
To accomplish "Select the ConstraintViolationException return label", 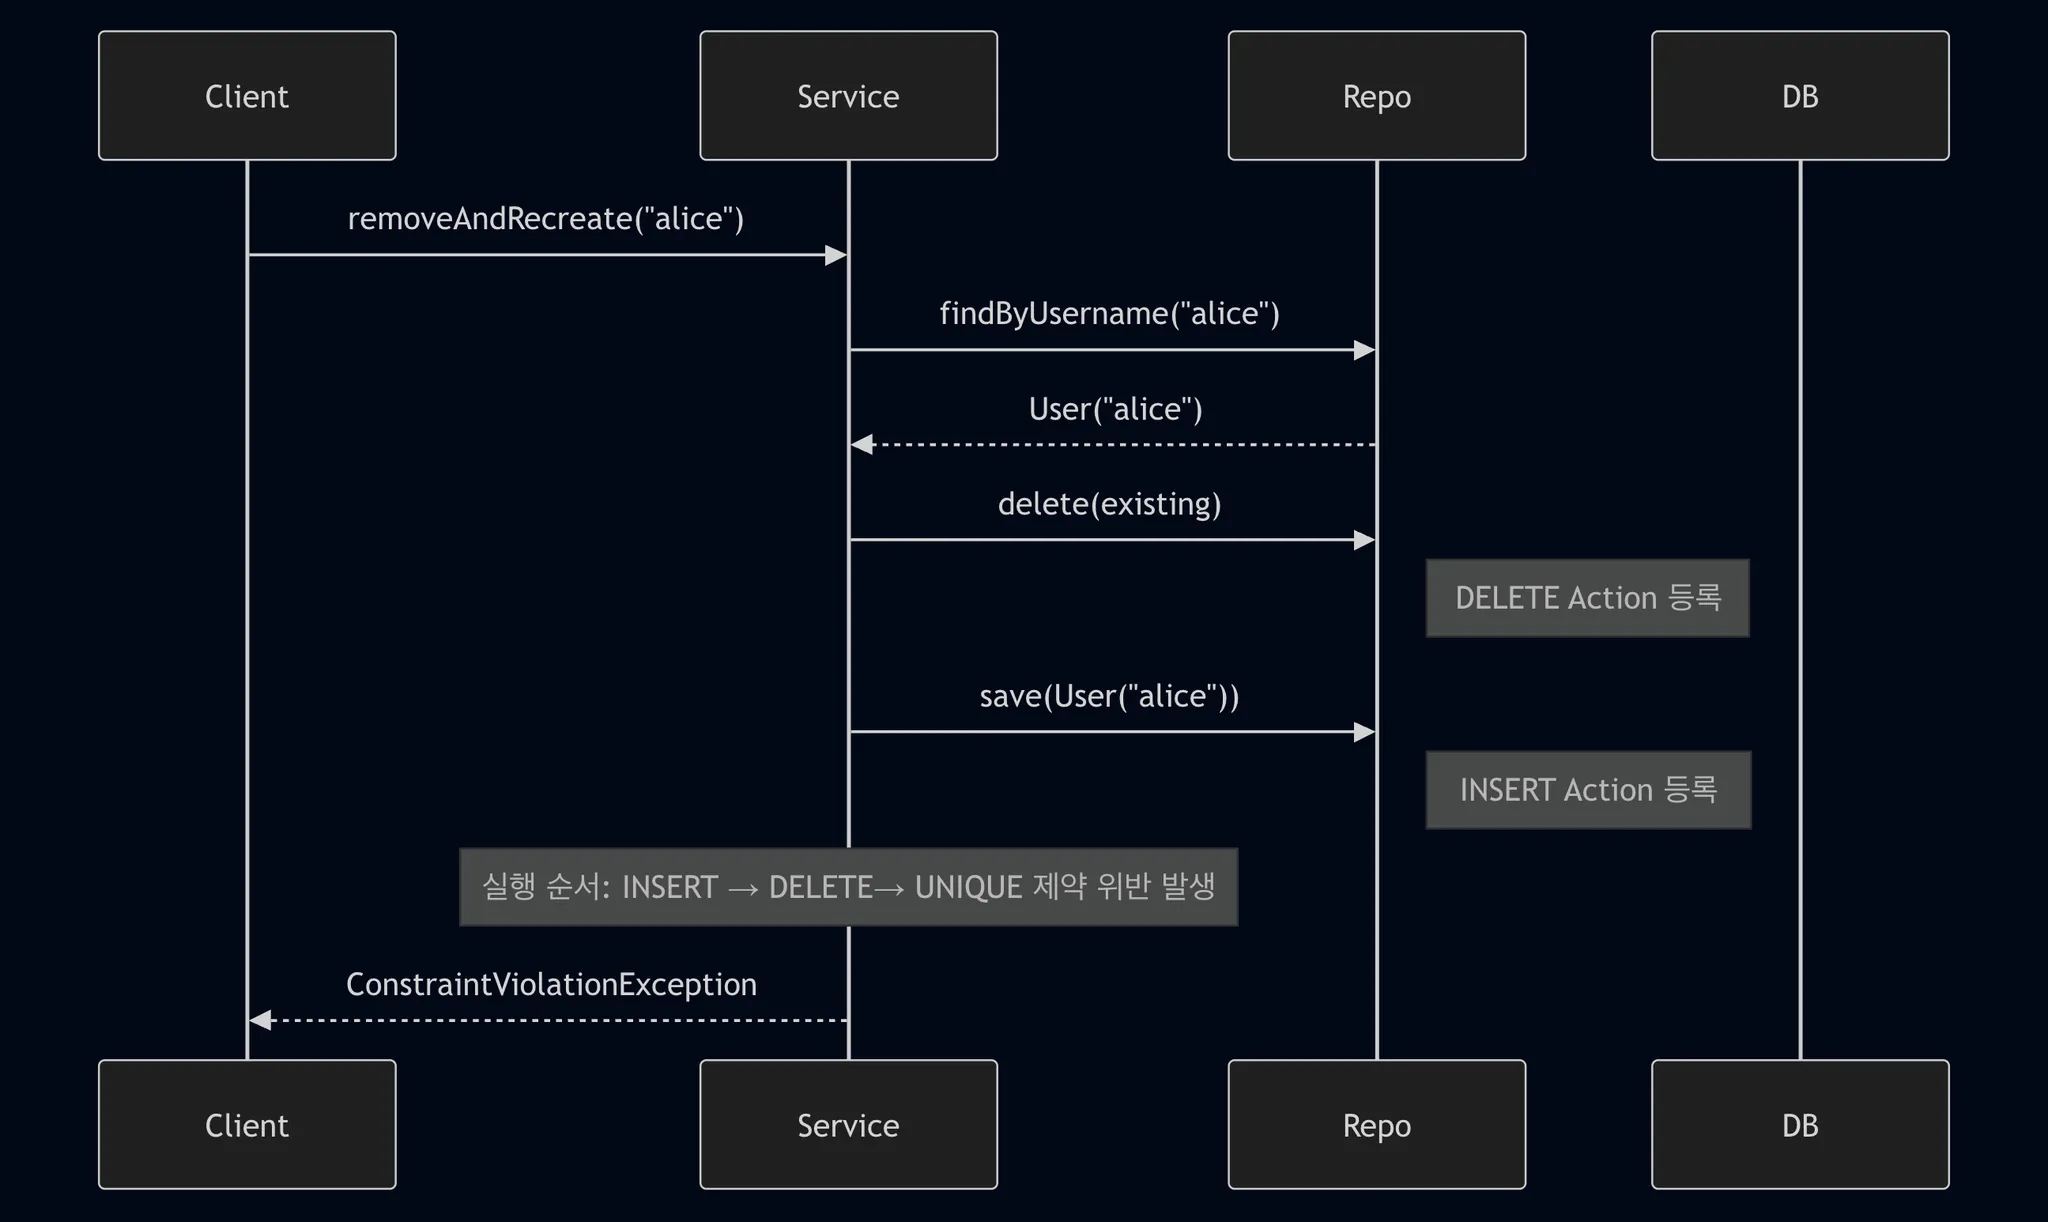I will tap(551, 985).
